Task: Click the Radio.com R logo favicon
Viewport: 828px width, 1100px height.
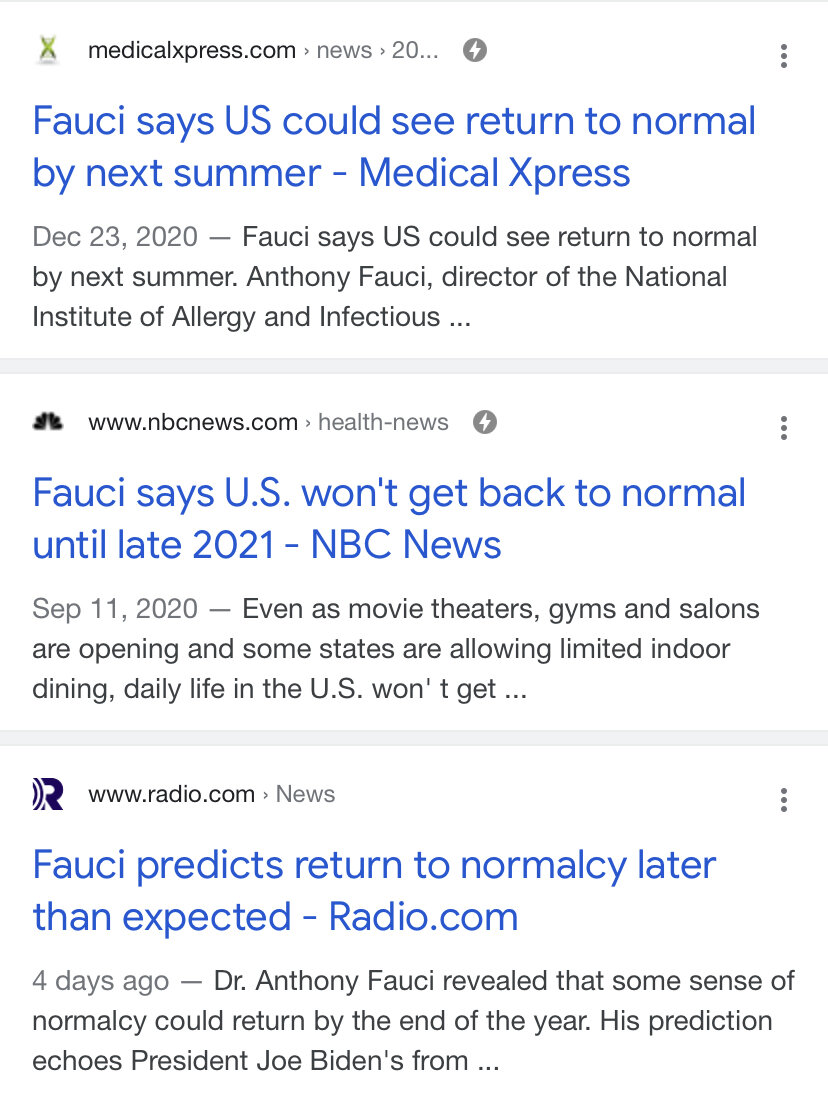Action: pyautogui.click(x=48, y=794)
